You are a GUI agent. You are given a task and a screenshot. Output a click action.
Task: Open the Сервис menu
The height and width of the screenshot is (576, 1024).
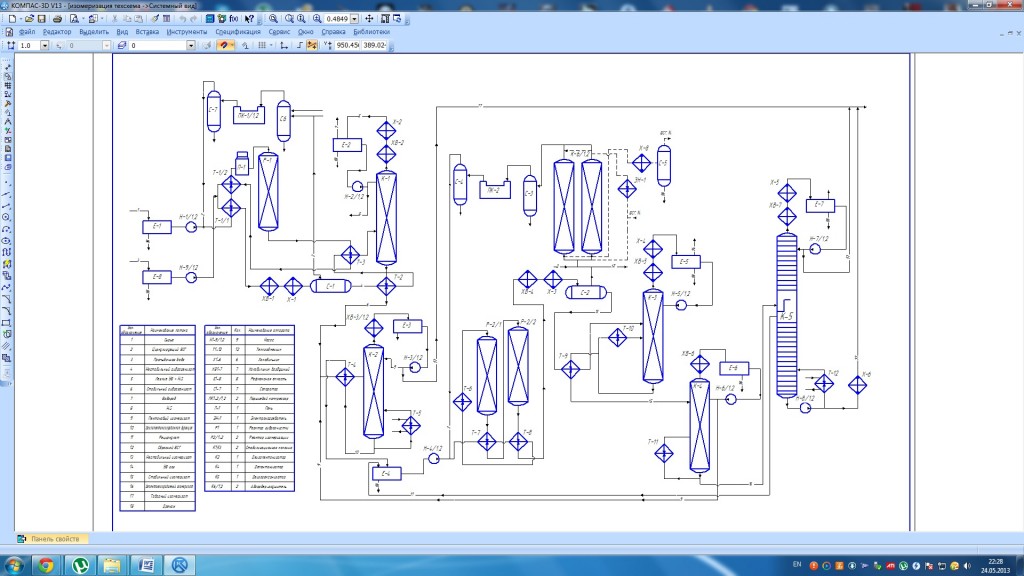[279, 31]
